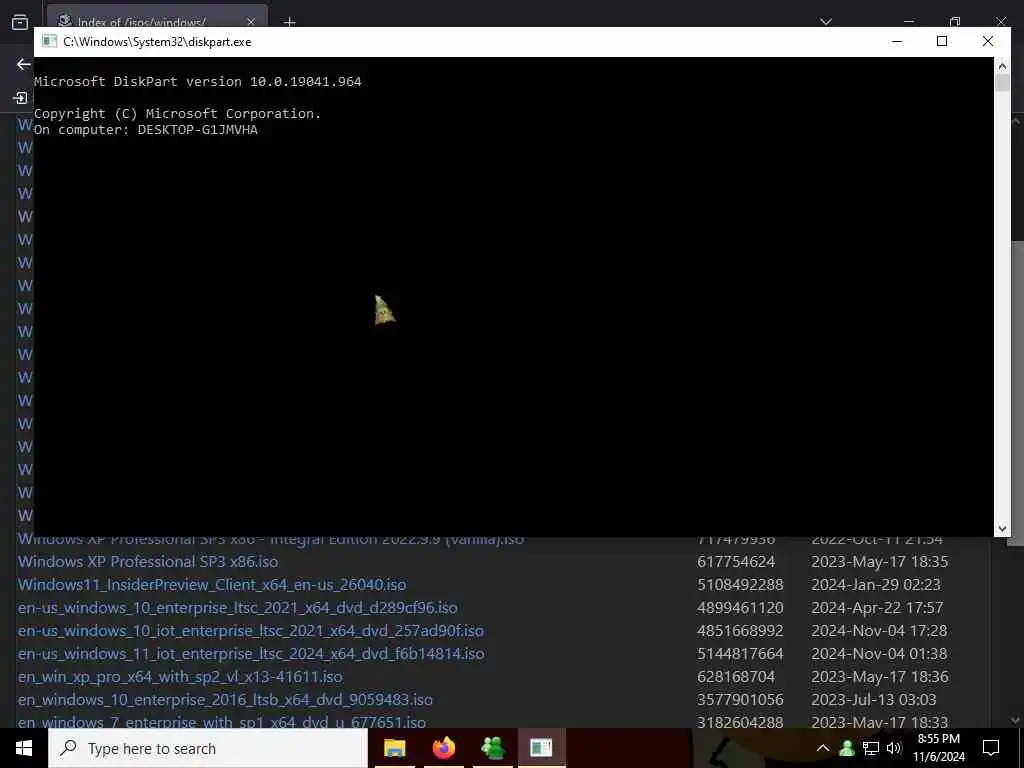Viewport: 1024px width, 768px height.
Task: Close the Index of /isos/windows/ browser tab
Action: click(251, 22)
